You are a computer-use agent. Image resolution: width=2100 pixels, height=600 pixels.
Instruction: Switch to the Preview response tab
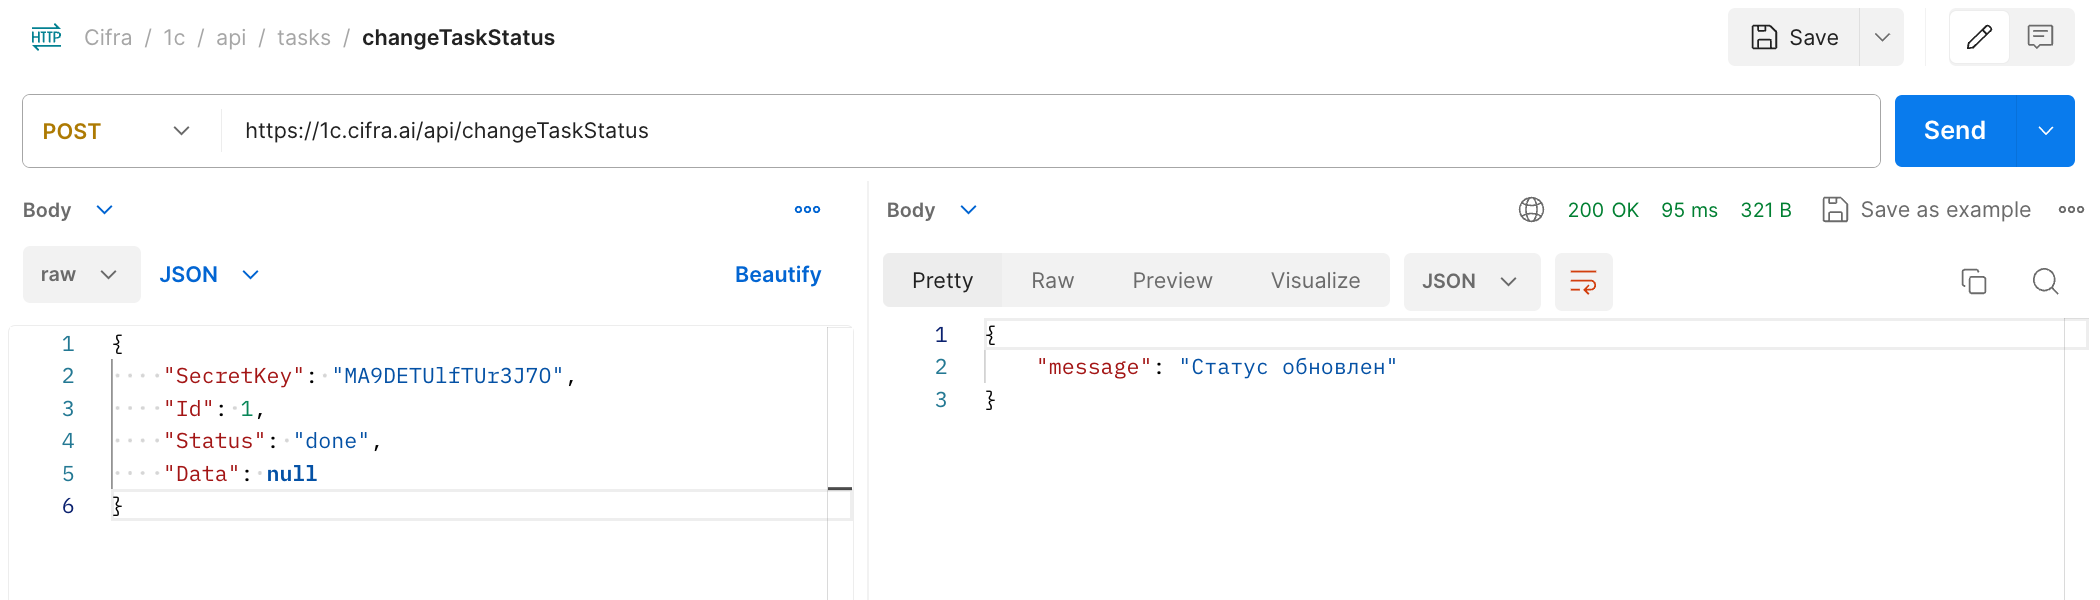pyautogui.click(x=1172, y=281)
